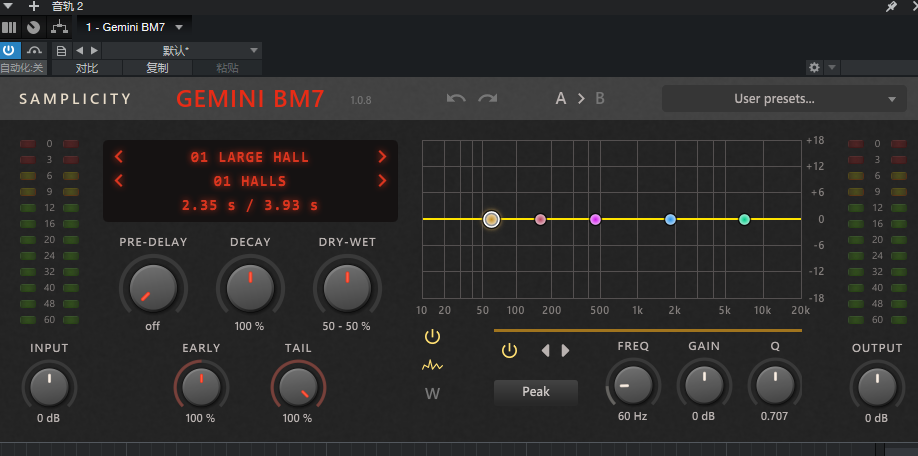The width and height of the screenshot is (918, 456).
Task: Select the magenta EQ band node
Action: [x=595, y=220]
